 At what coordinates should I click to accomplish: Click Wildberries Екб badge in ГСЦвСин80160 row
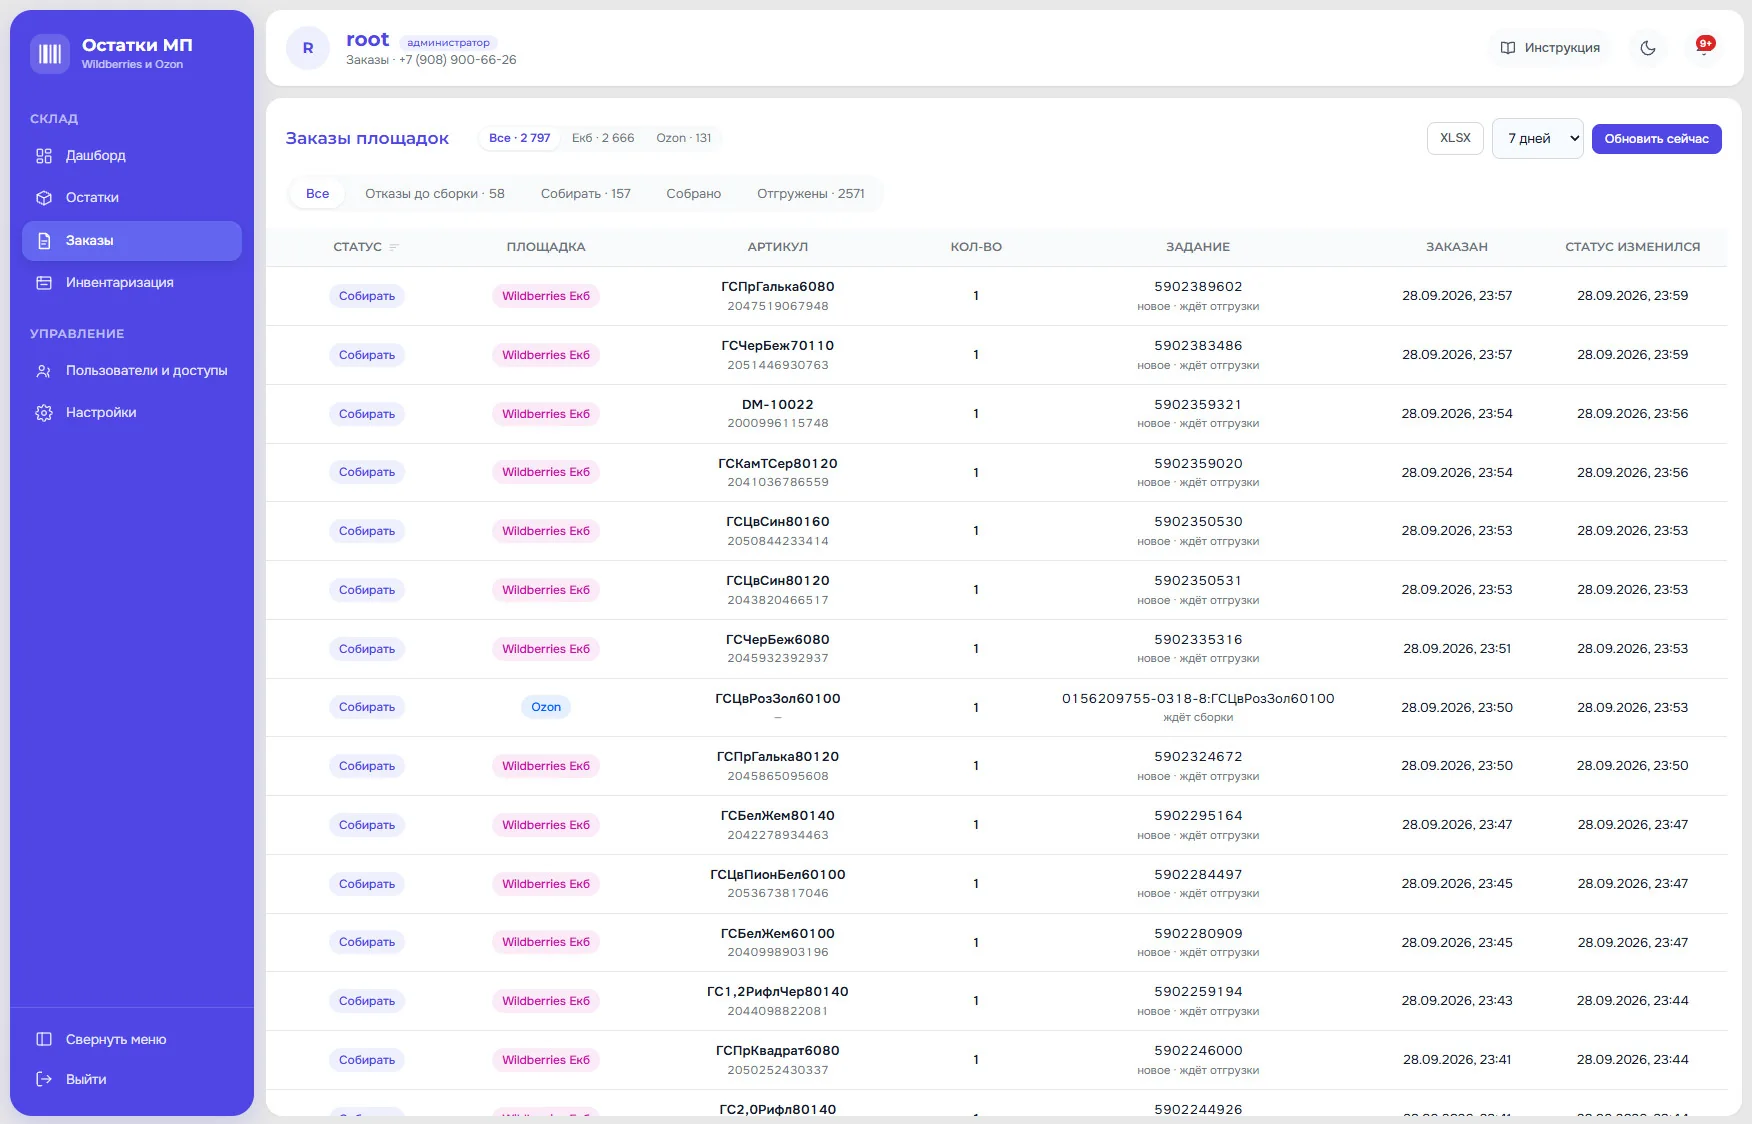point(546,531)
